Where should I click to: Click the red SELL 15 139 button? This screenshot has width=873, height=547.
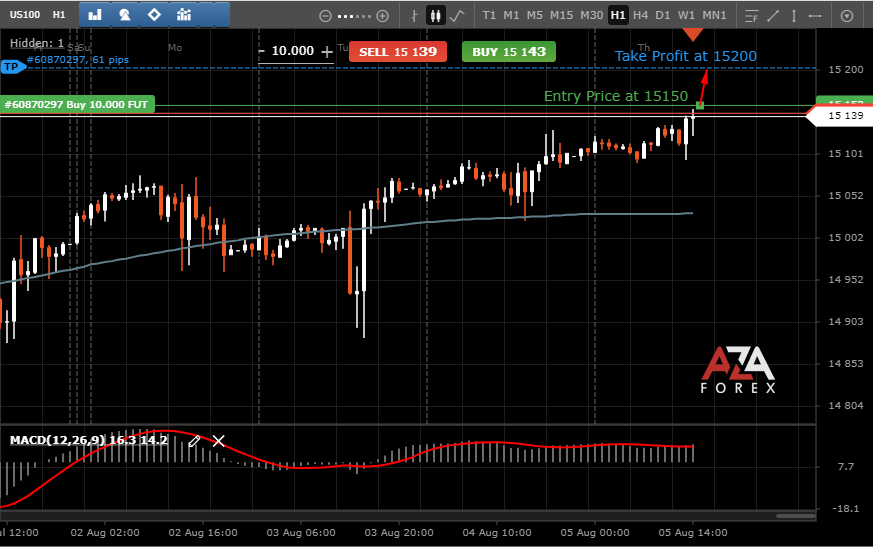click(398, 52)
